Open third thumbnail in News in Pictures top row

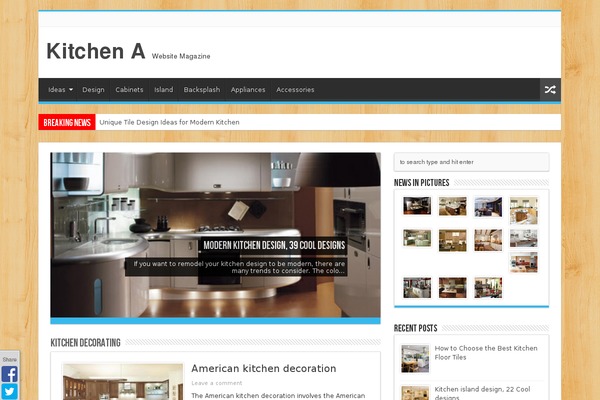click(x=488, y=207)
